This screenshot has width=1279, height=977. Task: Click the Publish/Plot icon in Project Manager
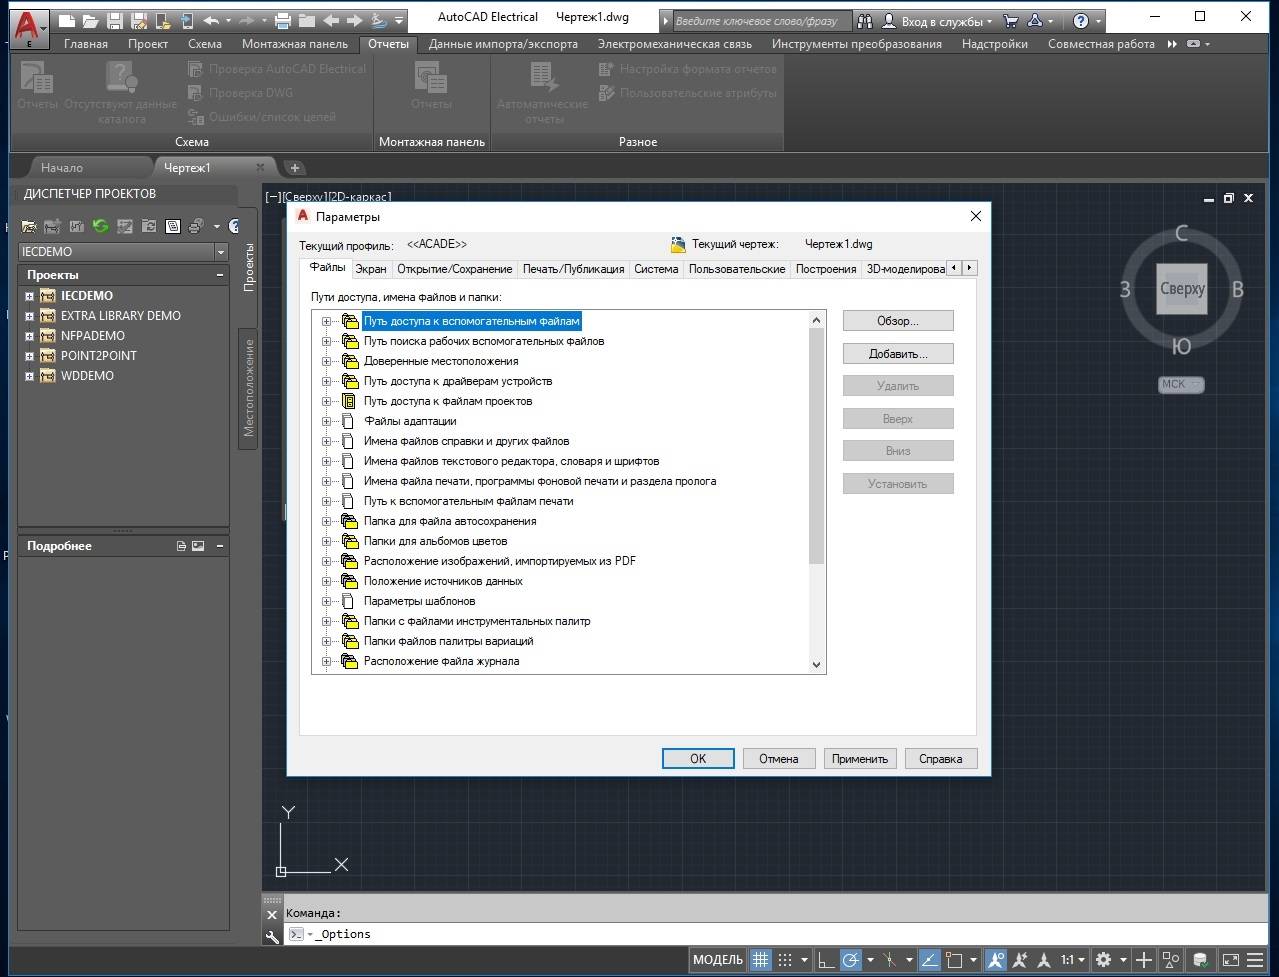click(x=196, y=226)
